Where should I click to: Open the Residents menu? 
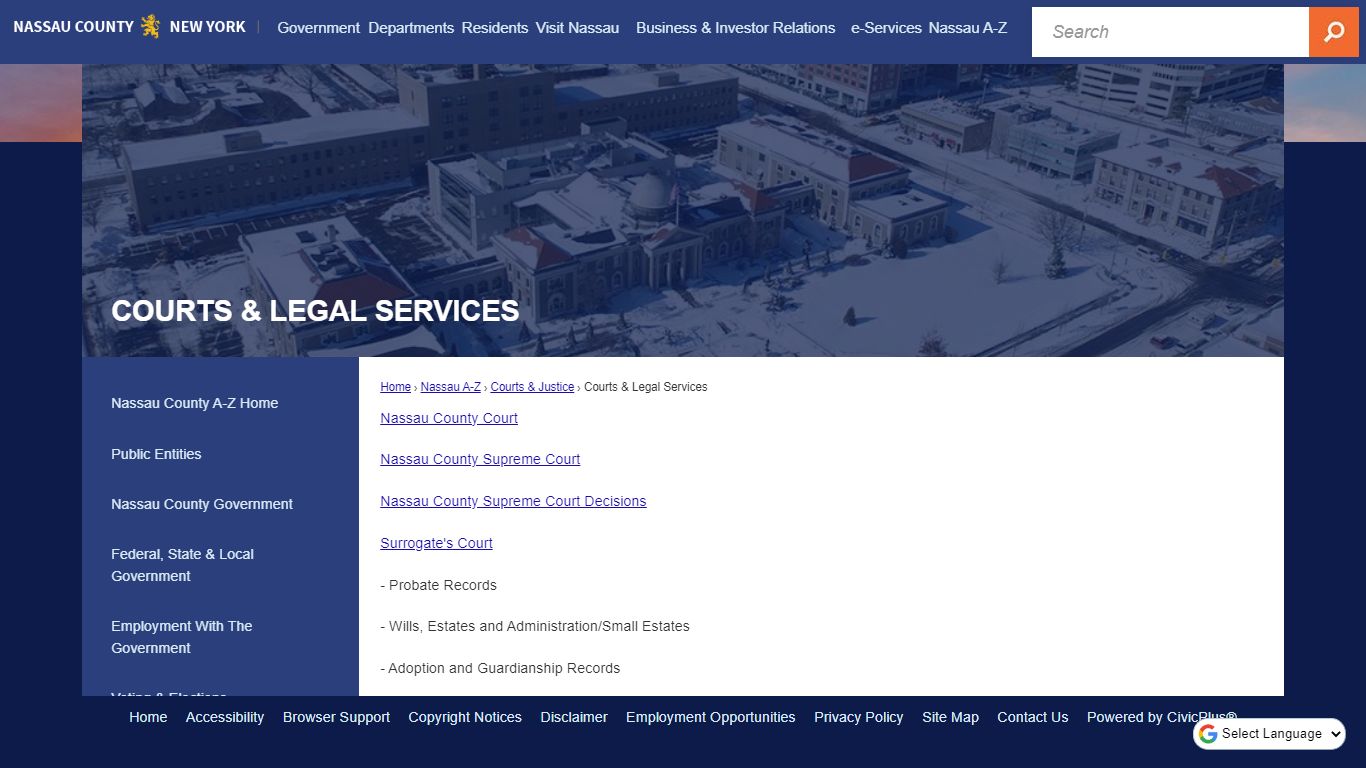pyautogui.click(x=495, y=28)
